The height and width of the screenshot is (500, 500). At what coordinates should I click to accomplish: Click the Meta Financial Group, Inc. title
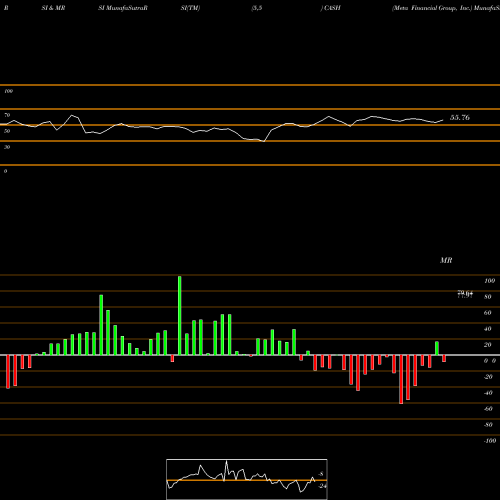(432, 8)
